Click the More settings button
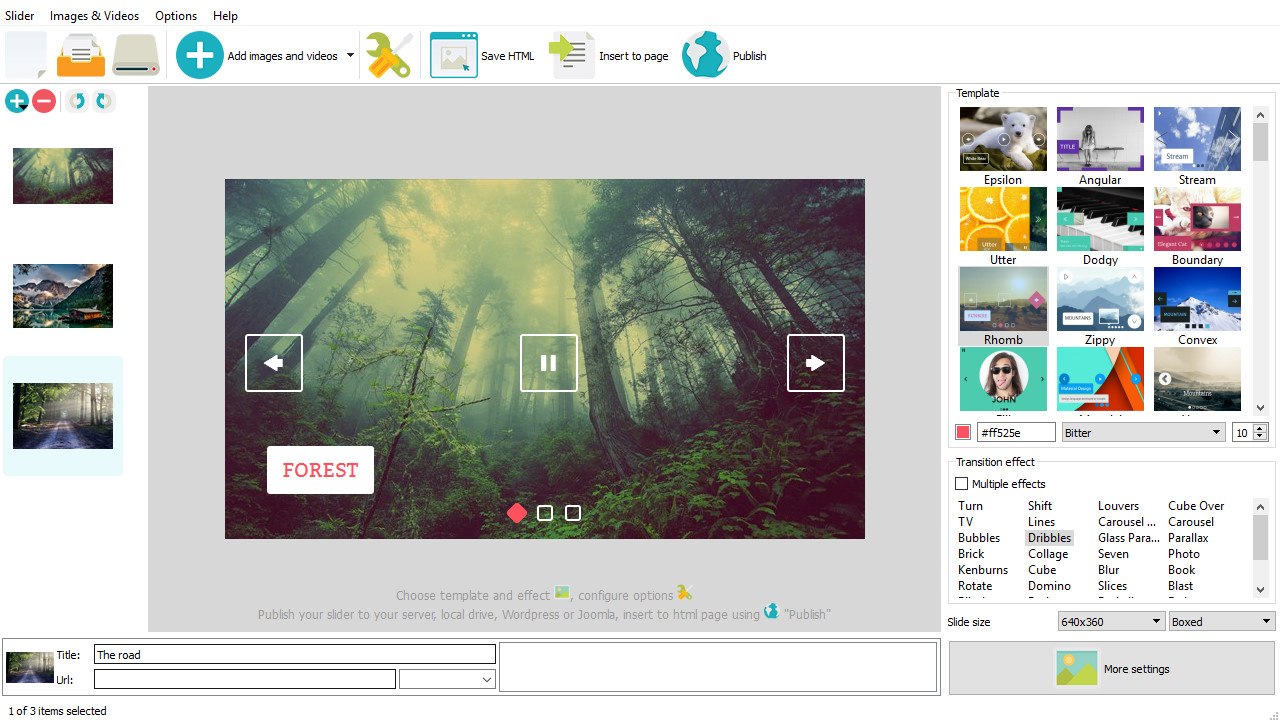 [1112, 669]
